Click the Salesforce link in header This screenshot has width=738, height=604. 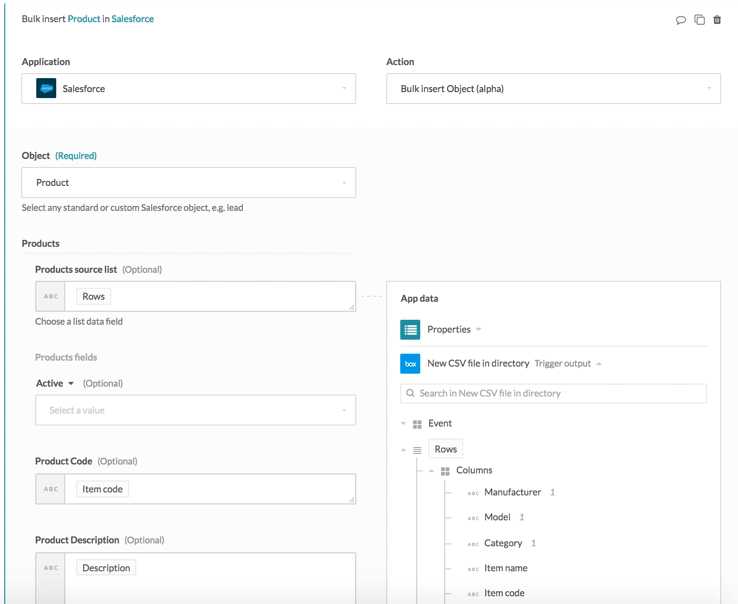132,19
